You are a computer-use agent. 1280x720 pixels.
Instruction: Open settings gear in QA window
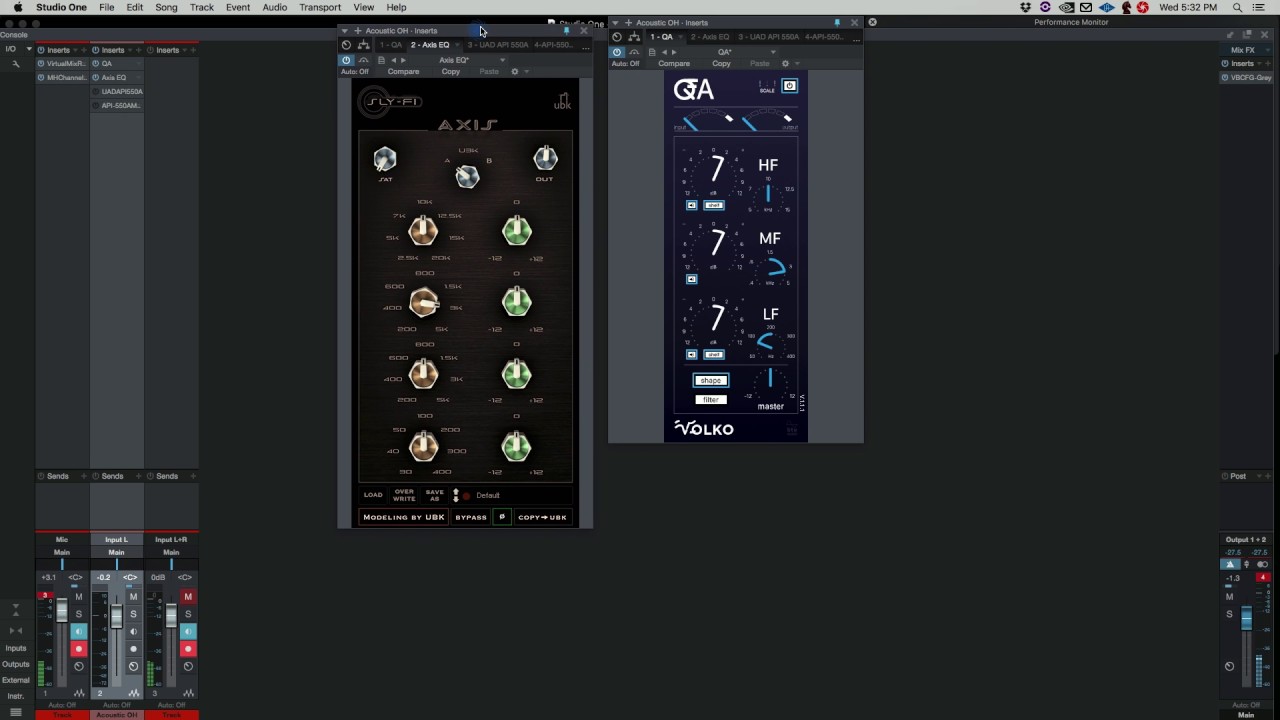coord(785,64)
